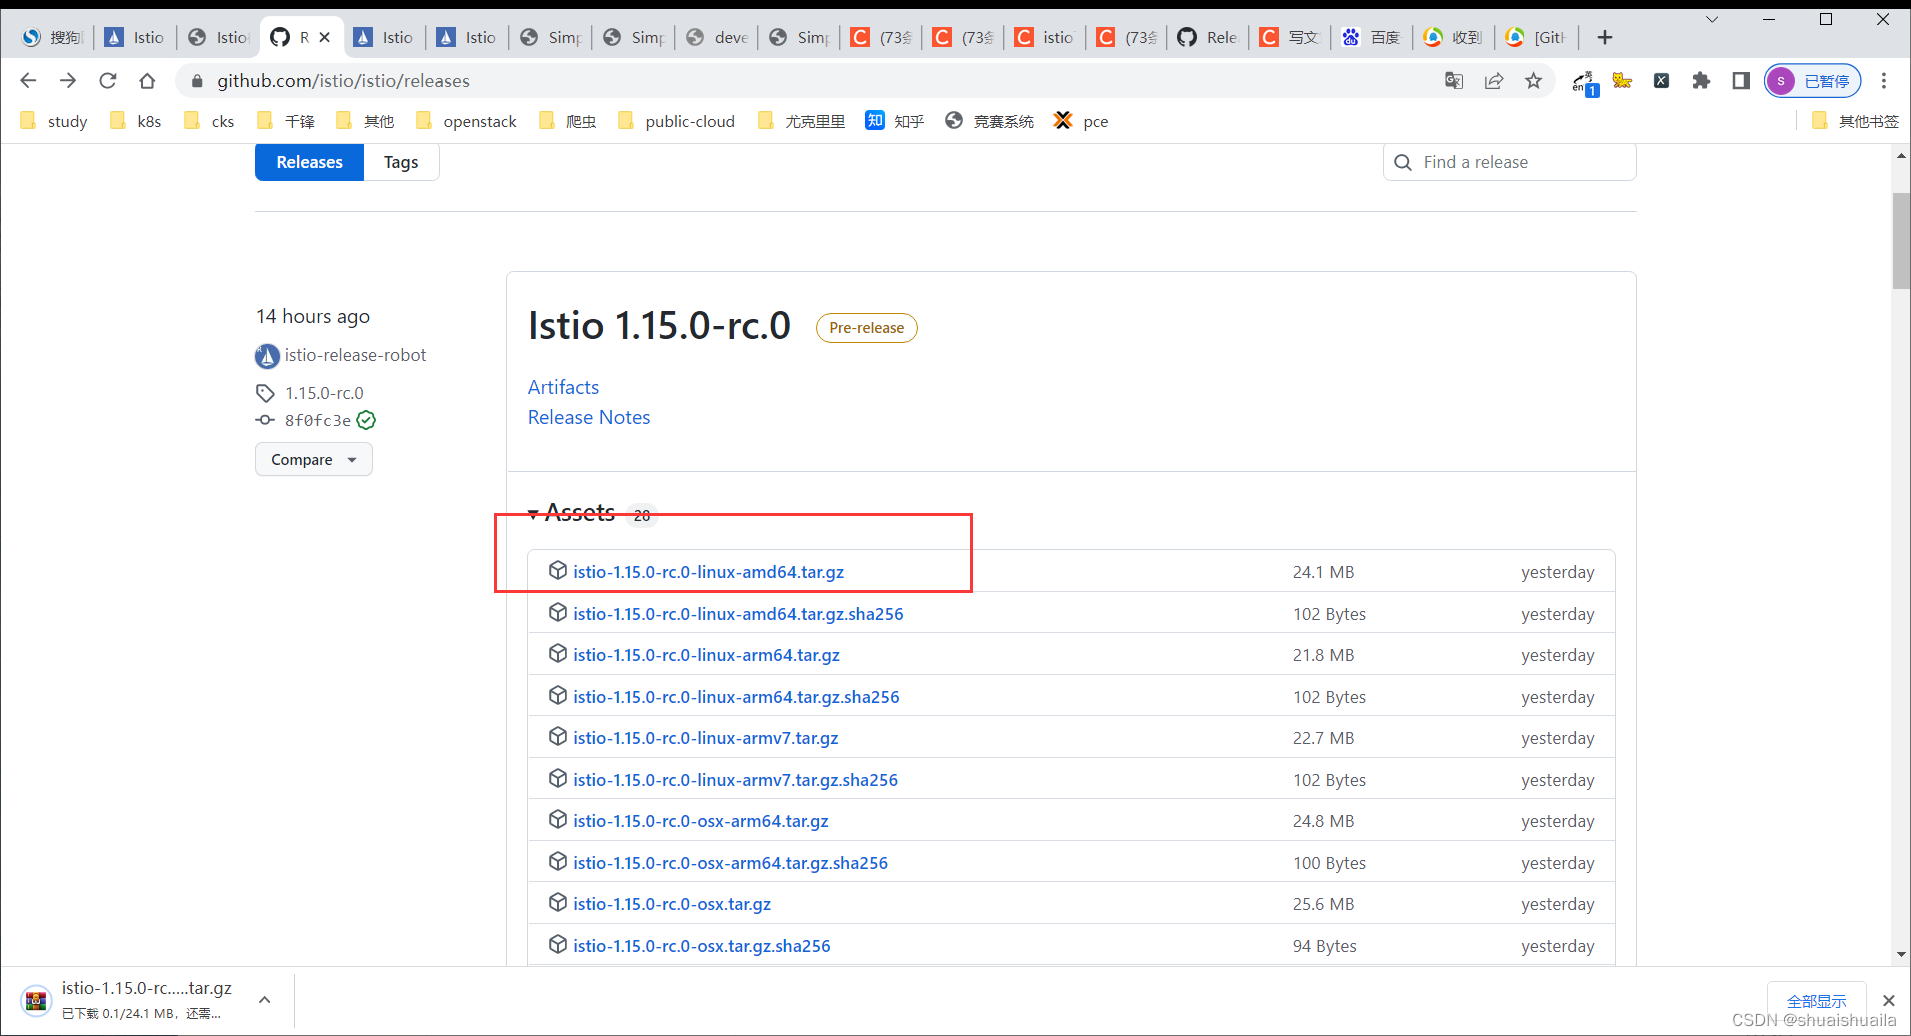Click the verified commit checkmark icon
This screenshot has width=1911, height=1036.
pos(366,420)
